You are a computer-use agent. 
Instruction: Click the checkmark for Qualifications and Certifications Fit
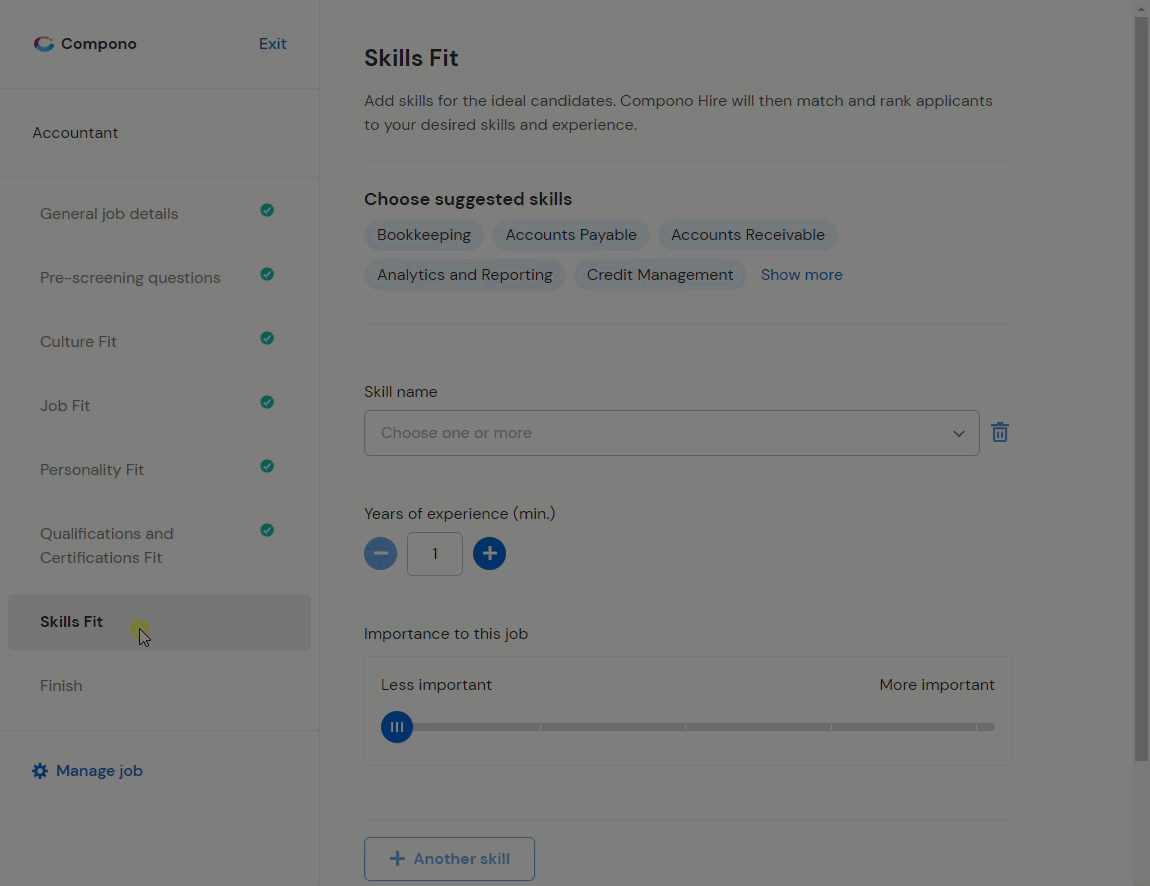267,530
